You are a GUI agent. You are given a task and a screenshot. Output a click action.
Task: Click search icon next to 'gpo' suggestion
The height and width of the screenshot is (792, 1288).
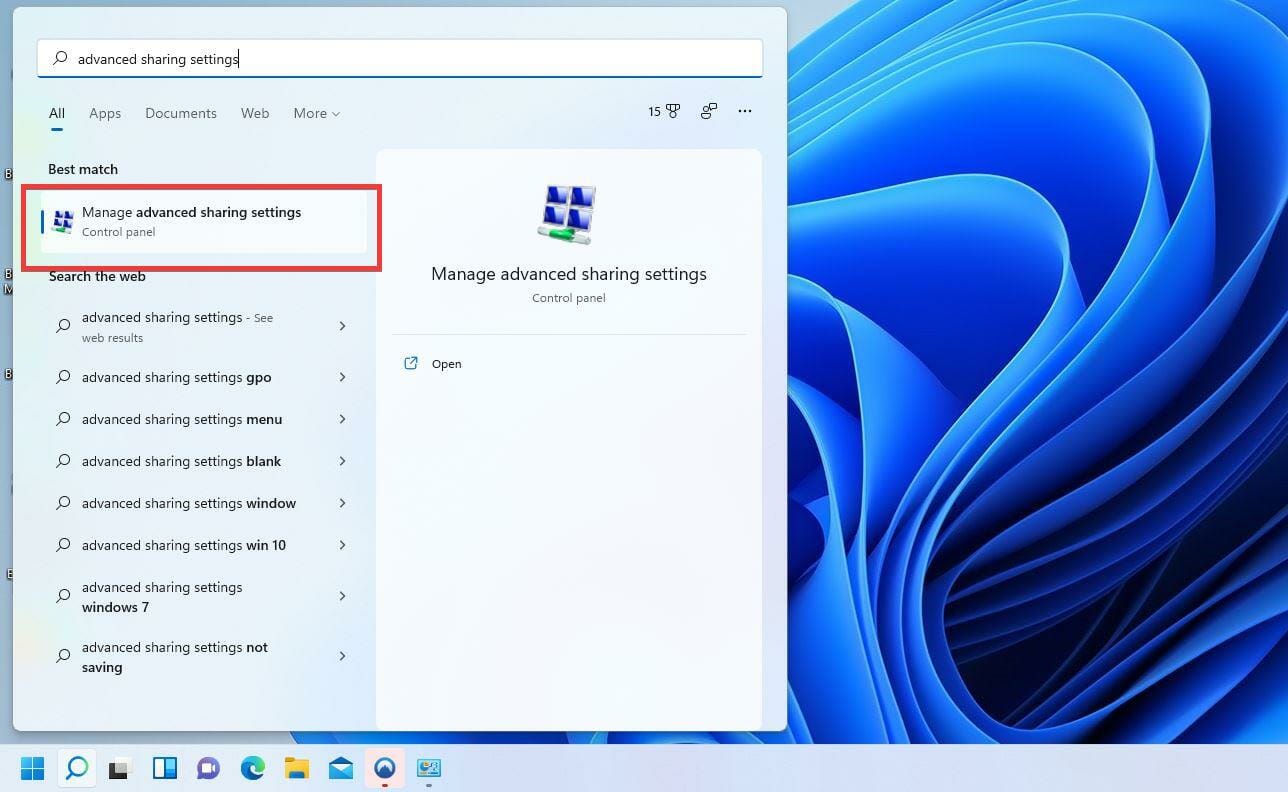pyautogui.click(x=63, y=377)
